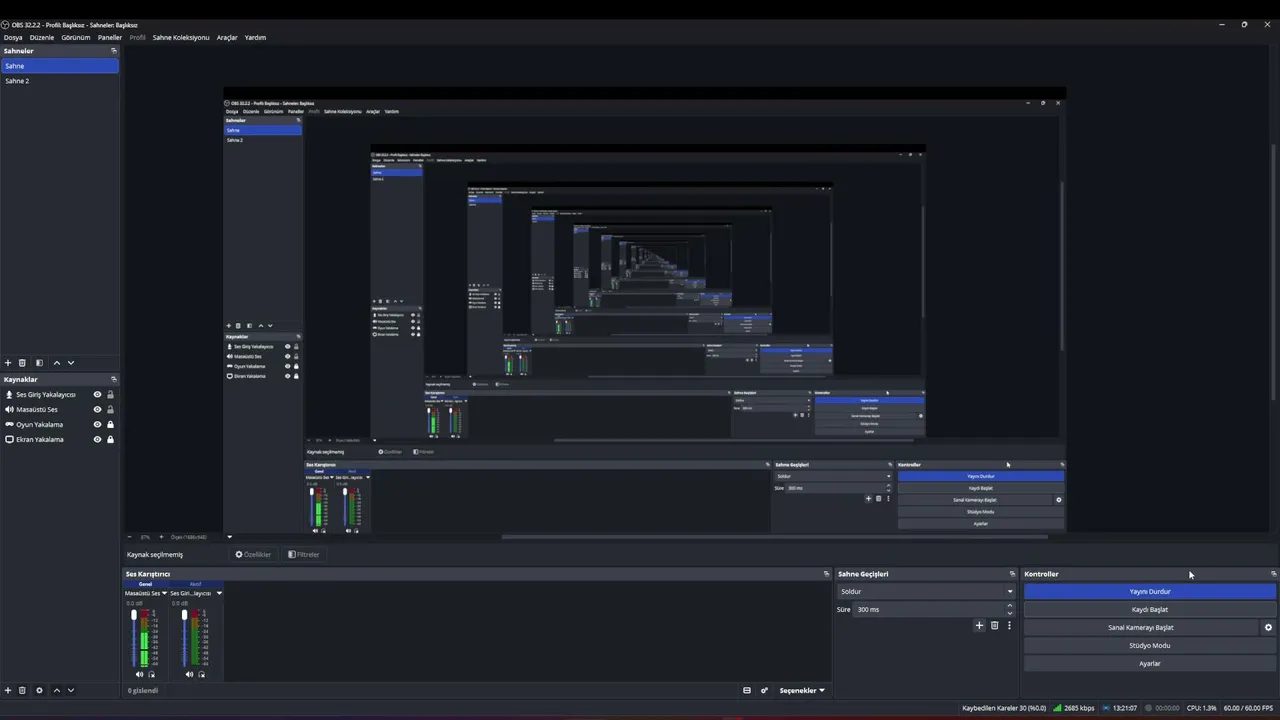Click the Yayını Durdur button

click(1150, 591)
